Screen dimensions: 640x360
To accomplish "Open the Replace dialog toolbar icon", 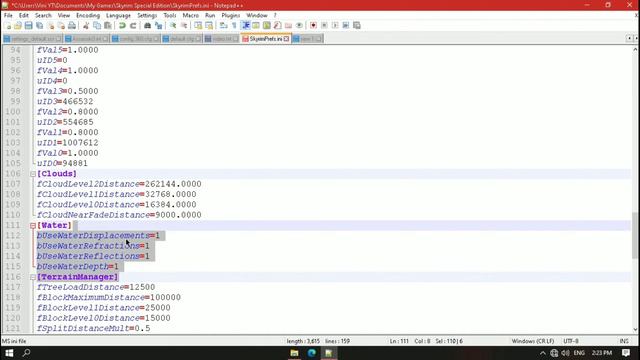I will click(159, 25).
